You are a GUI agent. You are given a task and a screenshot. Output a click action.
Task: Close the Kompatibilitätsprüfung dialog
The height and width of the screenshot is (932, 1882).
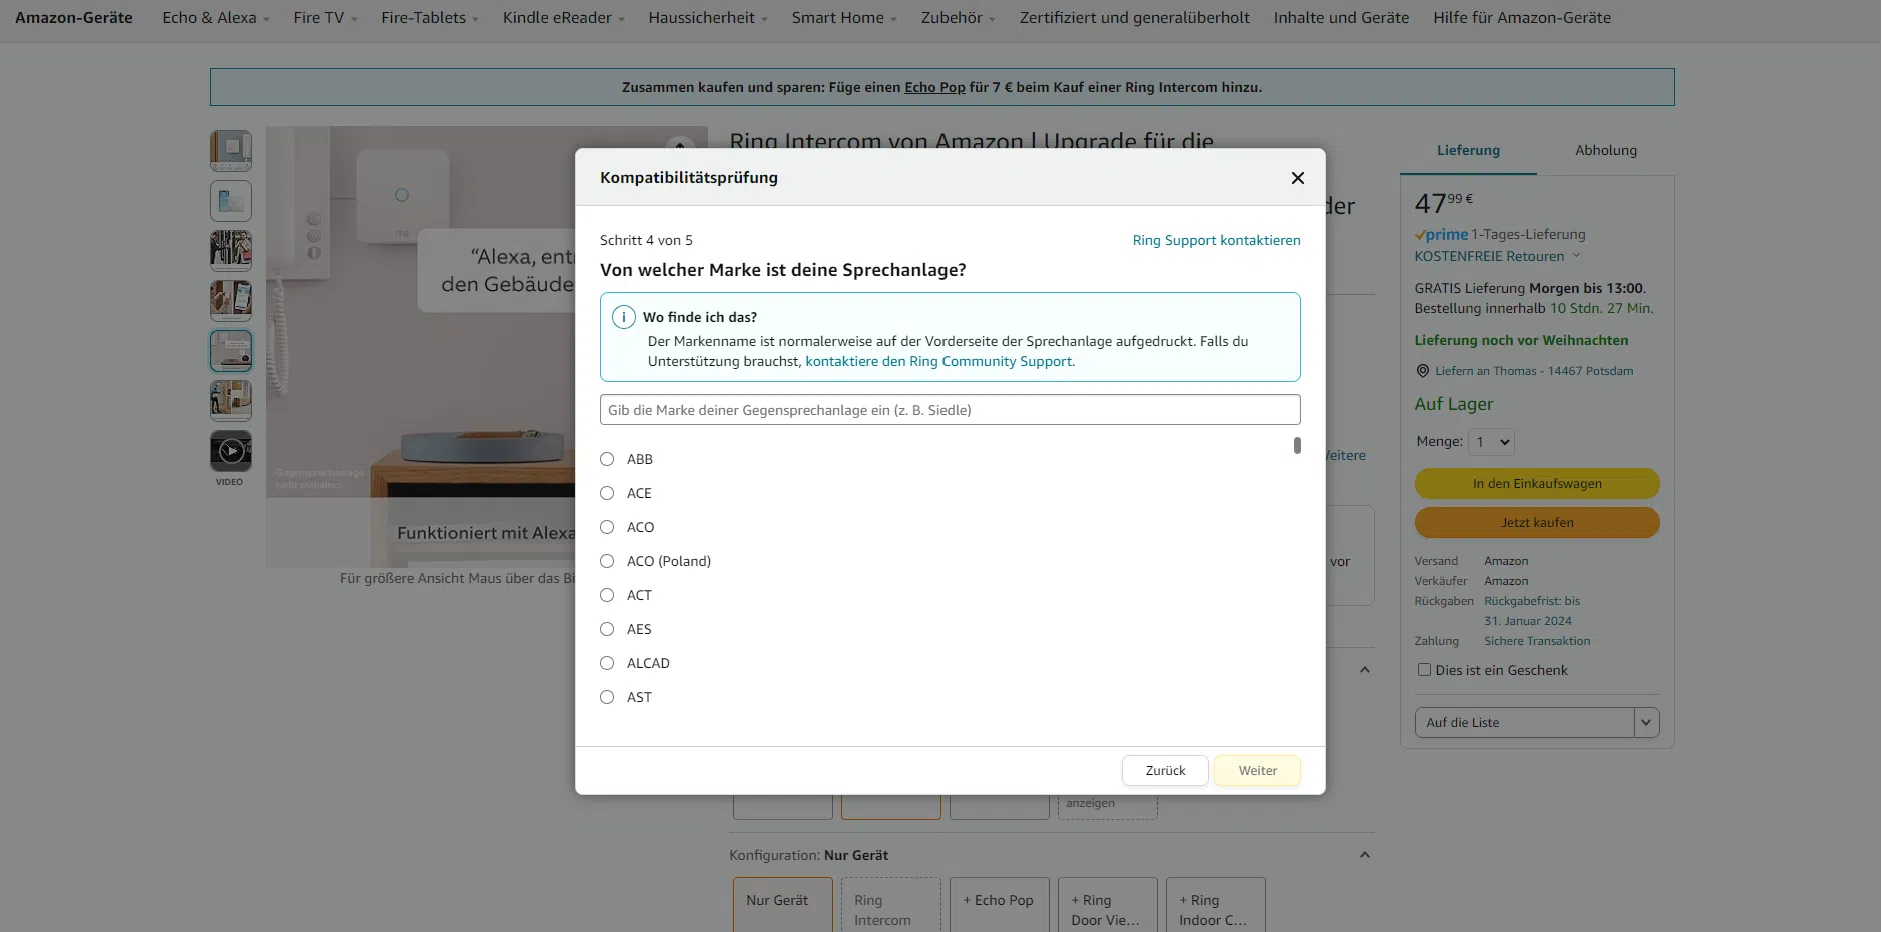(1297, 178)
